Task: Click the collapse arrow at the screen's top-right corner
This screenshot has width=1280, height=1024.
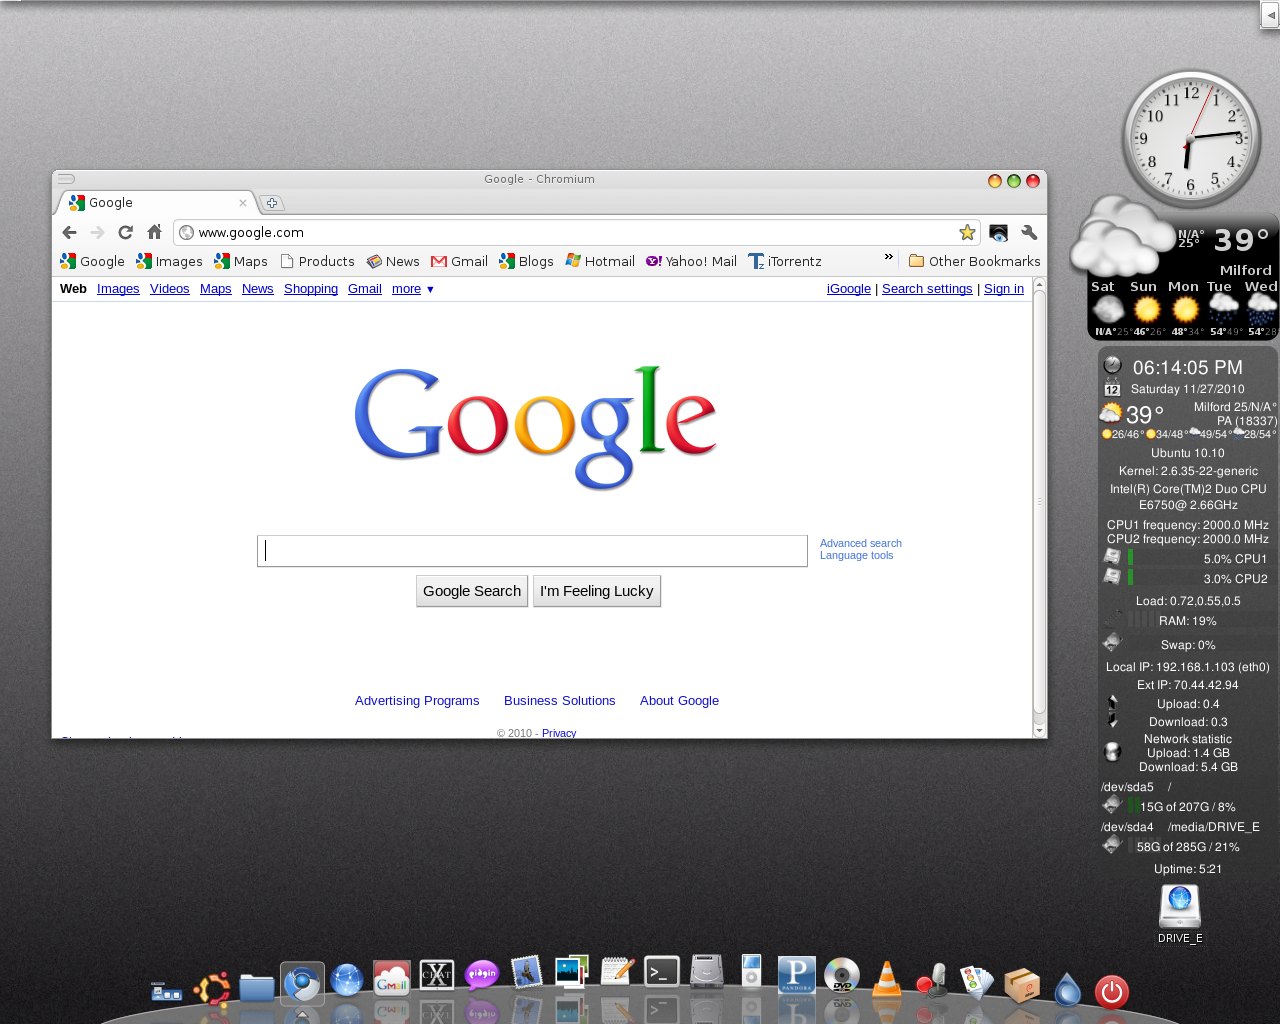Action: (1270, 15)
